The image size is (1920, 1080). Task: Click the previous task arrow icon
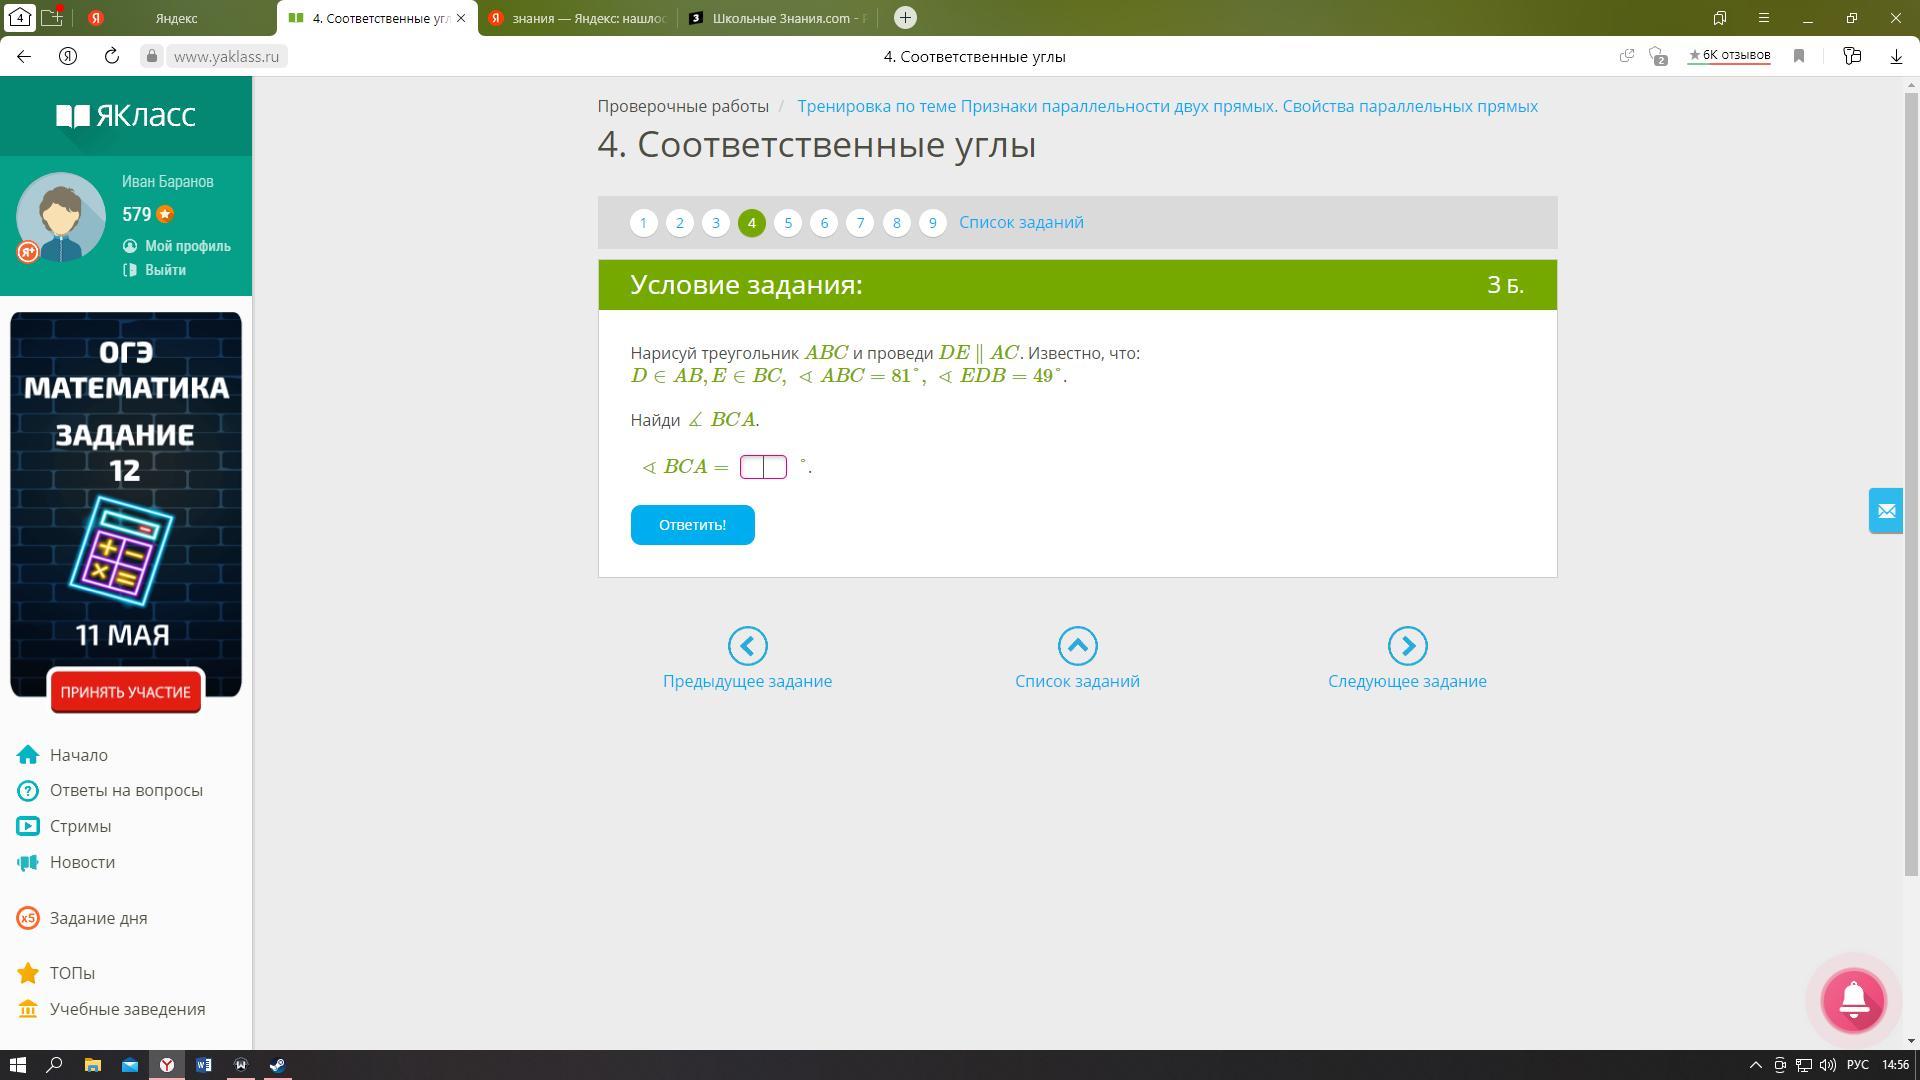(747, 646)
